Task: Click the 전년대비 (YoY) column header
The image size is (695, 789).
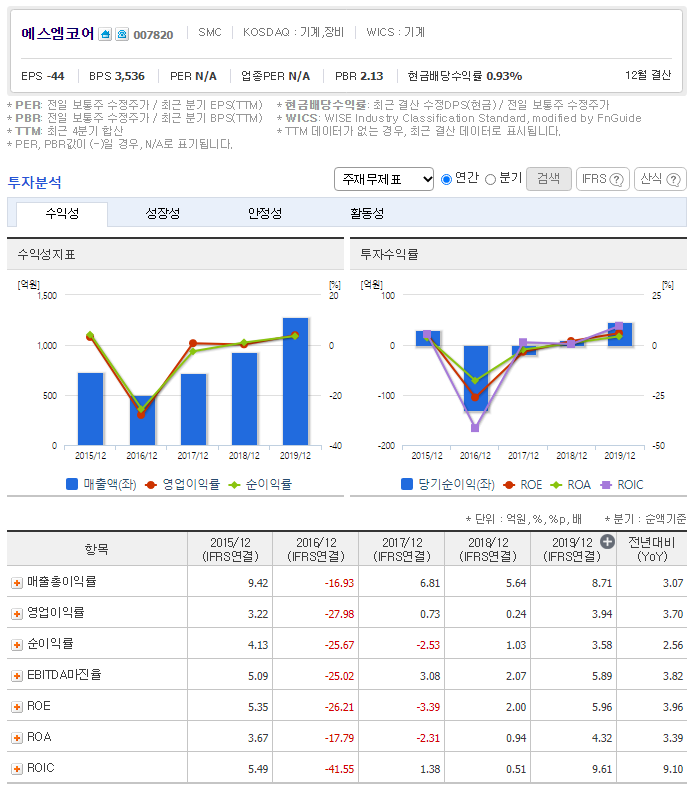Action: tap(652, 549)
